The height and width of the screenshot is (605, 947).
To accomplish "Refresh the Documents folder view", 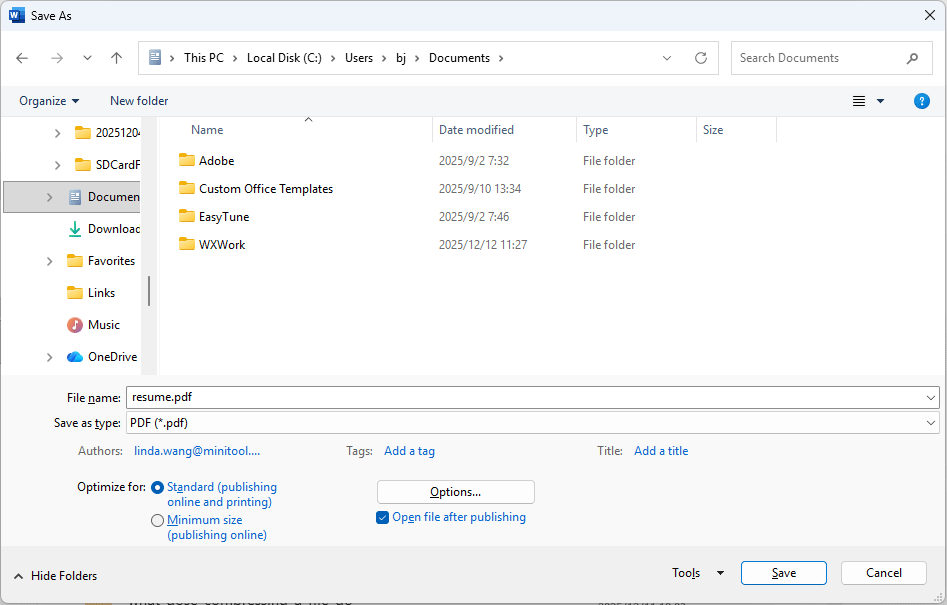I will point(700,58).
